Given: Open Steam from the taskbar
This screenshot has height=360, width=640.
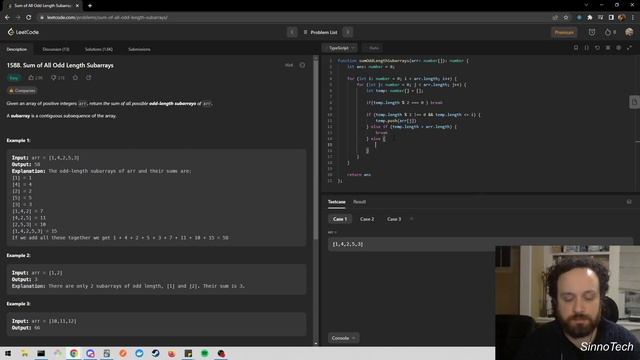Looking at the screenshot, I should pyautogui.click(x=156, y=353).
